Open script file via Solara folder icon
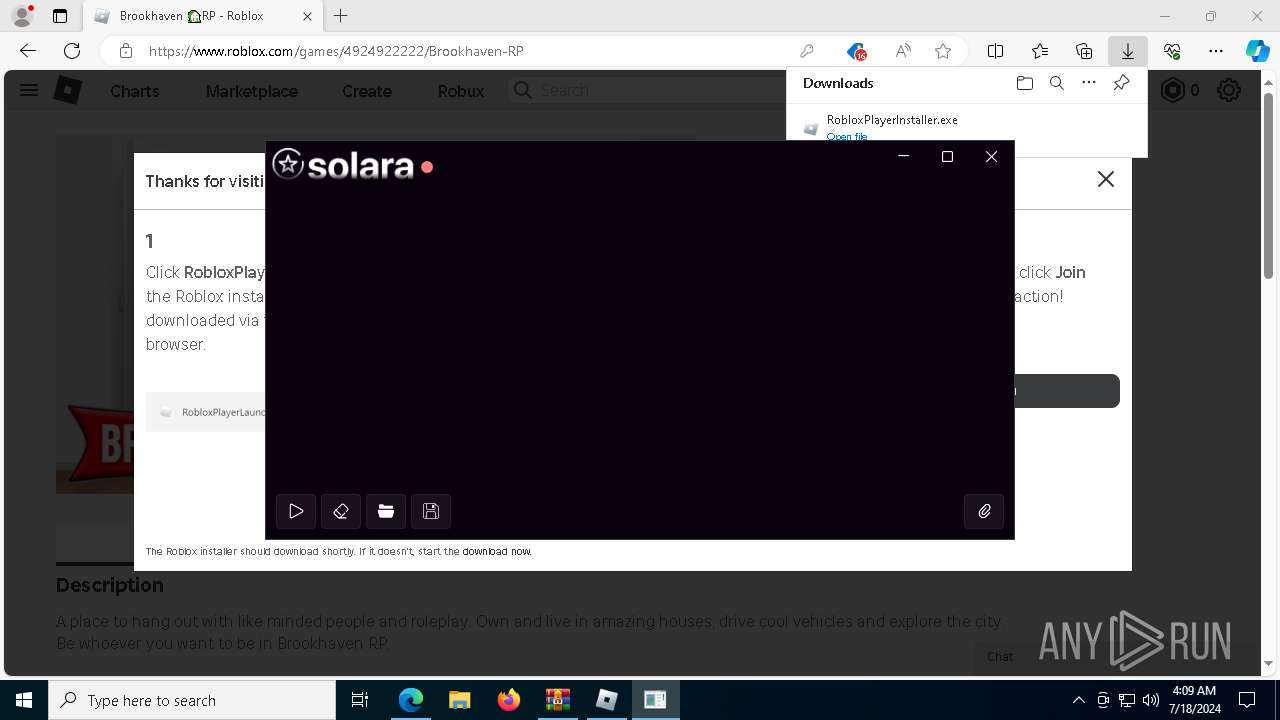Screen dimensions: 1280x720 pyautogui.click(x=386, y=511)
